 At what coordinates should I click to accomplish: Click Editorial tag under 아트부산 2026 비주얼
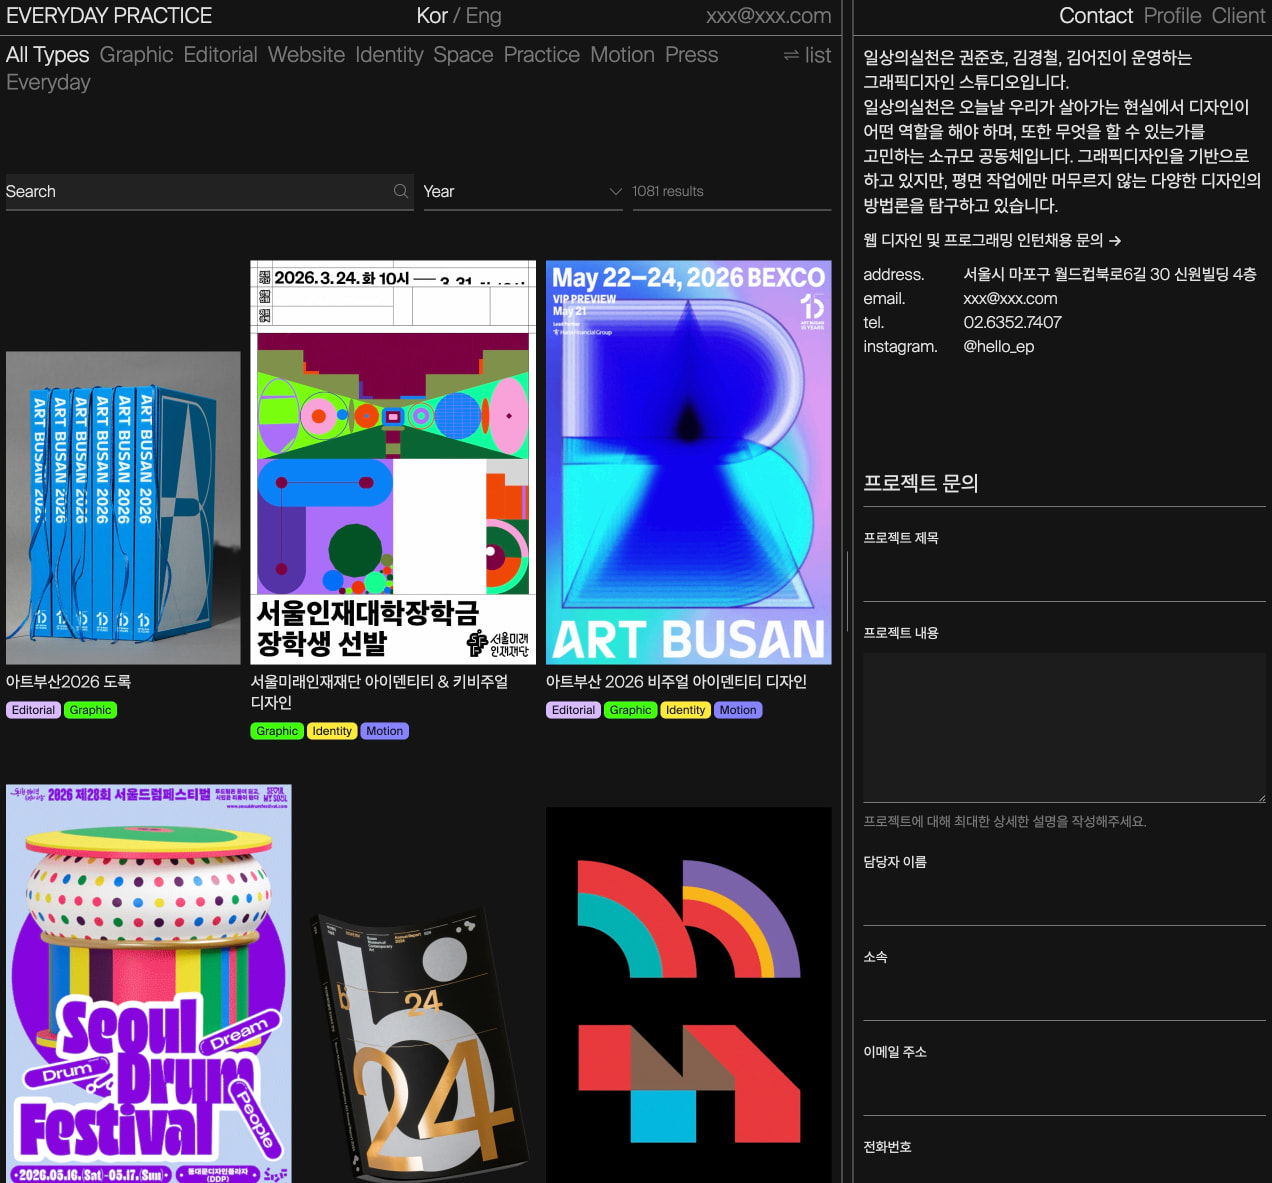pos(573,710)
